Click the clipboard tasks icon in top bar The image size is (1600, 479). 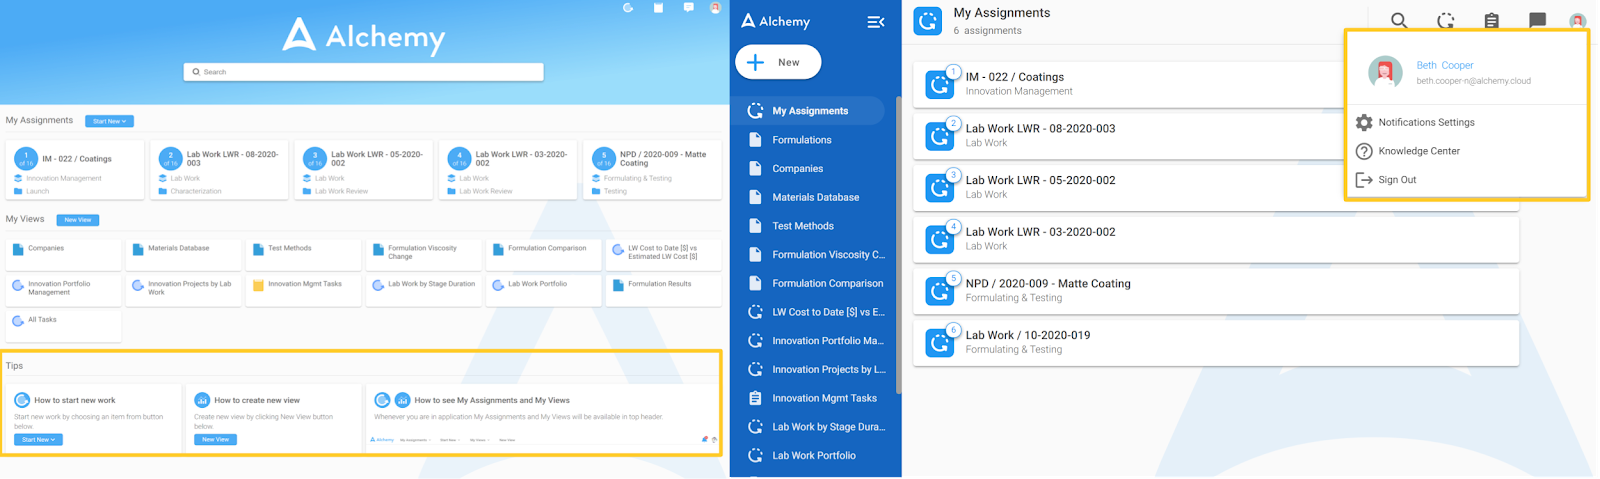tap(1491, 20)
